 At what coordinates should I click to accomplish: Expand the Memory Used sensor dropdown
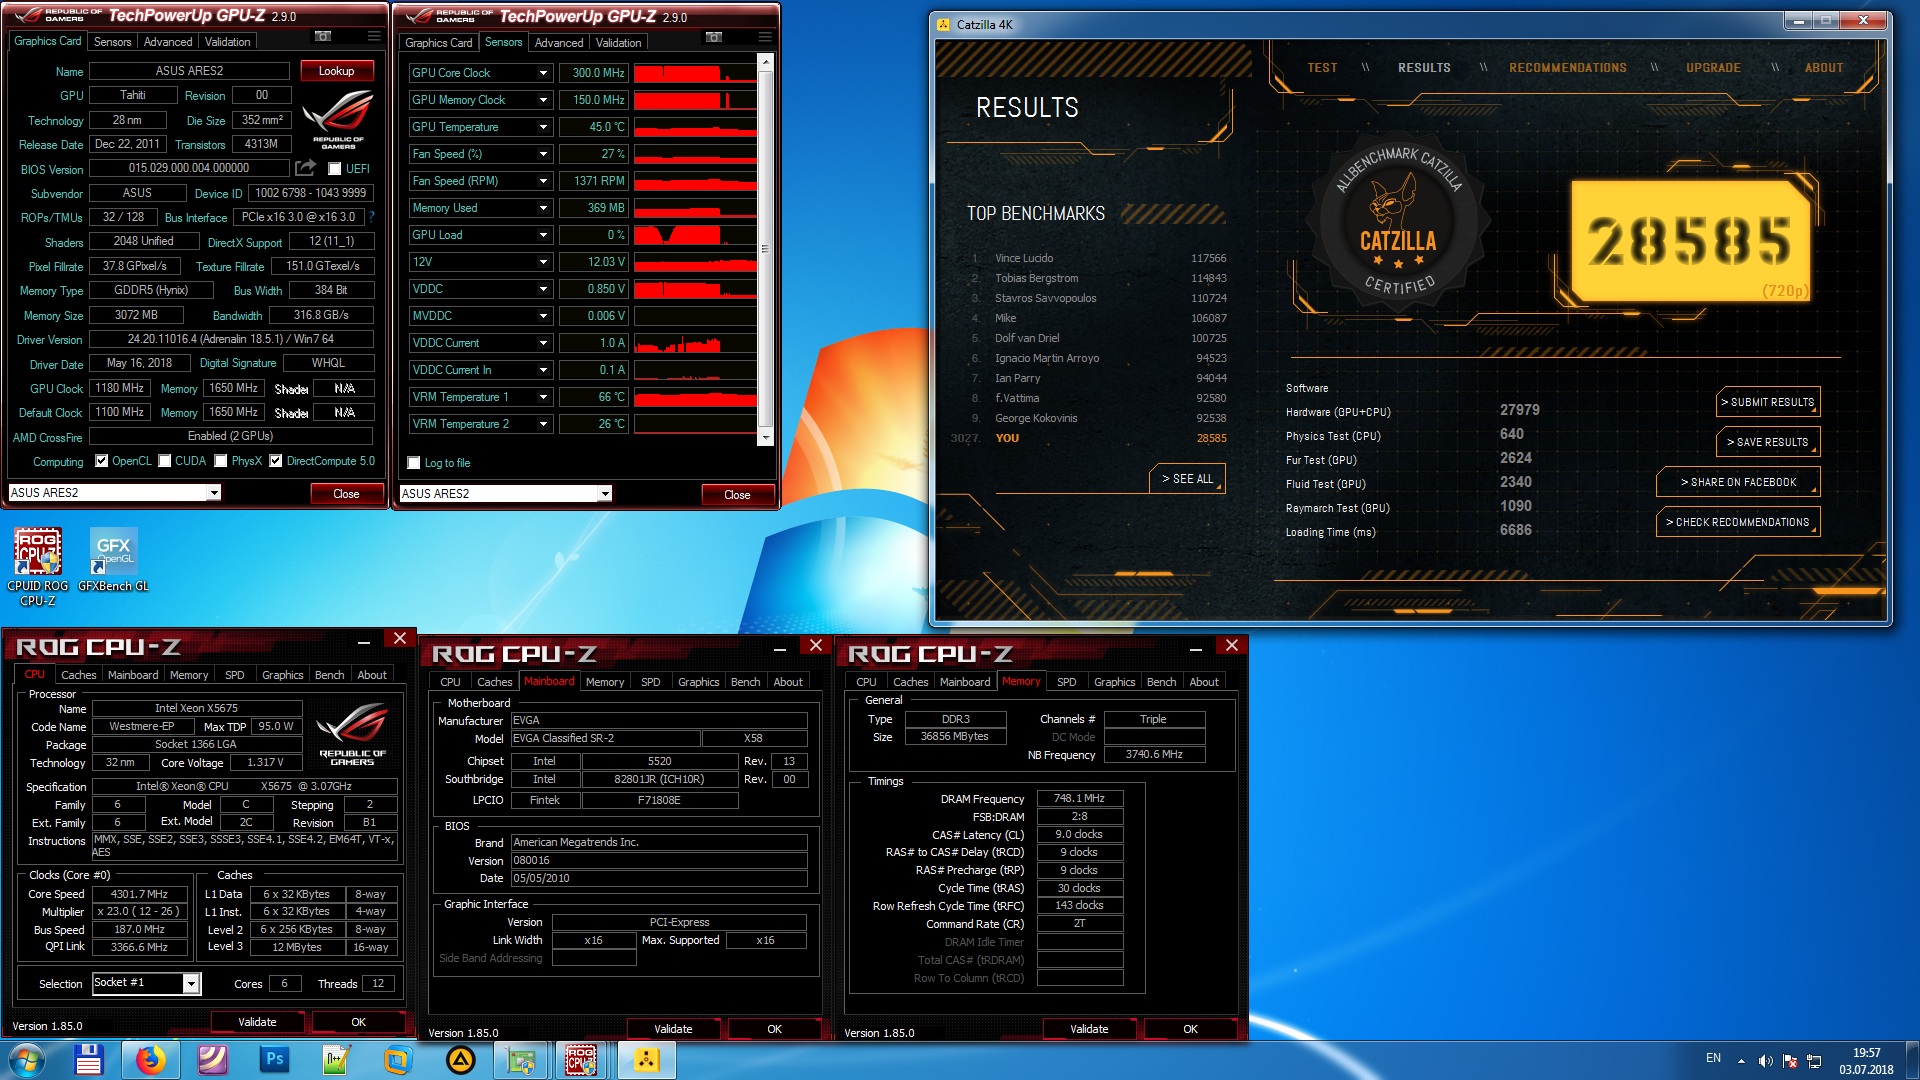(x=543, y=208)
